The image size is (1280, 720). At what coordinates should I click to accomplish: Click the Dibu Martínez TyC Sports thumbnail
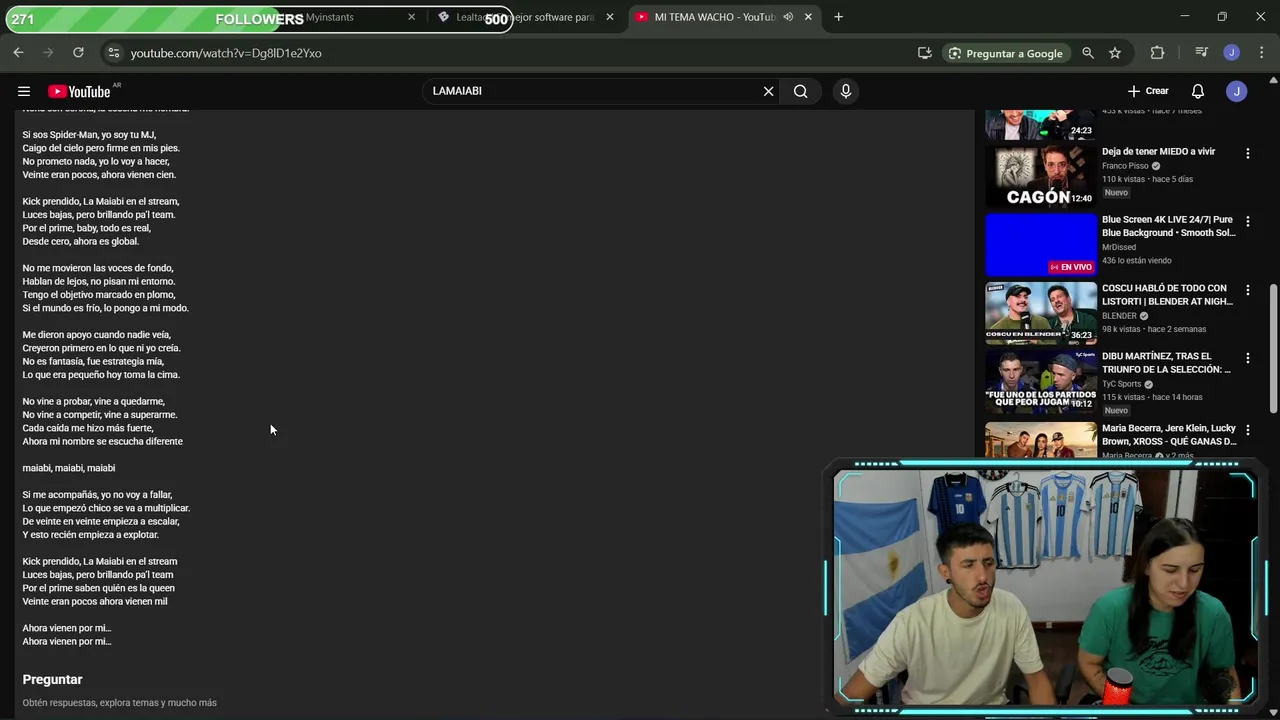click(1041, 381)
